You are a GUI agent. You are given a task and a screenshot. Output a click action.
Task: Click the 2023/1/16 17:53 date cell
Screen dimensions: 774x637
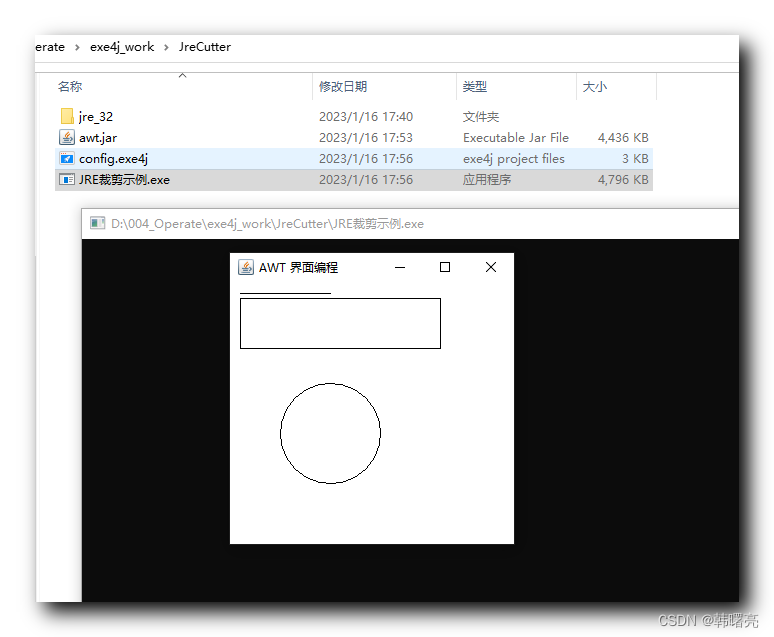366,138
